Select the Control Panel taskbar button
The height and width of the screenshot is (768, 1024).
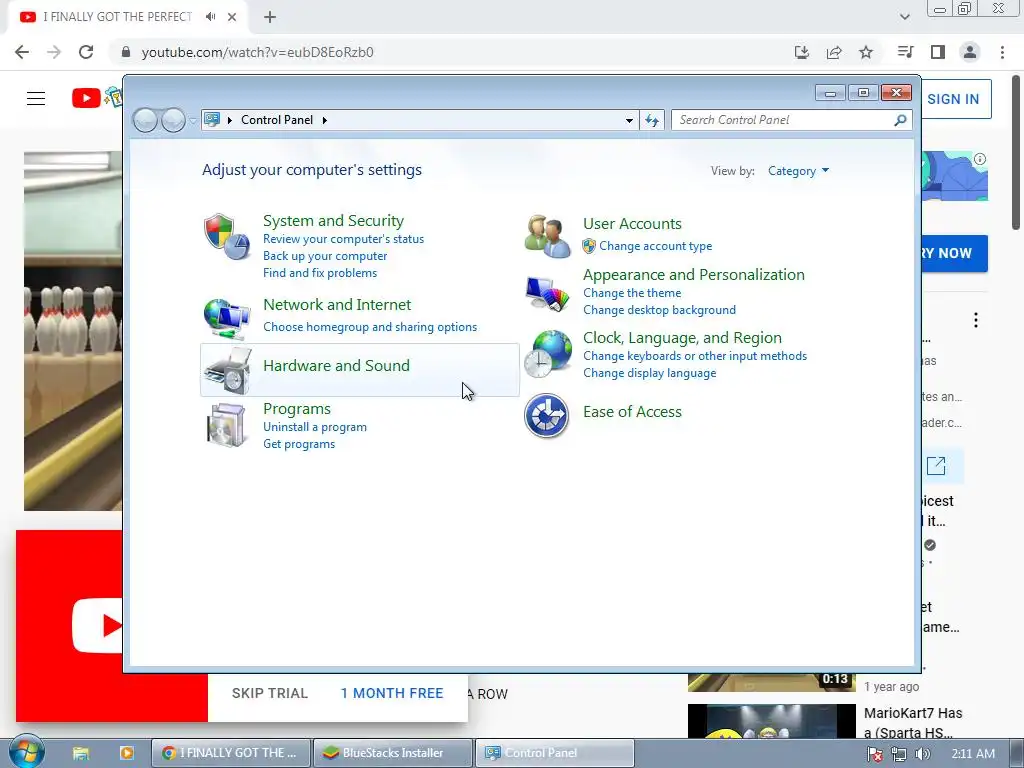tap(554, 753)
